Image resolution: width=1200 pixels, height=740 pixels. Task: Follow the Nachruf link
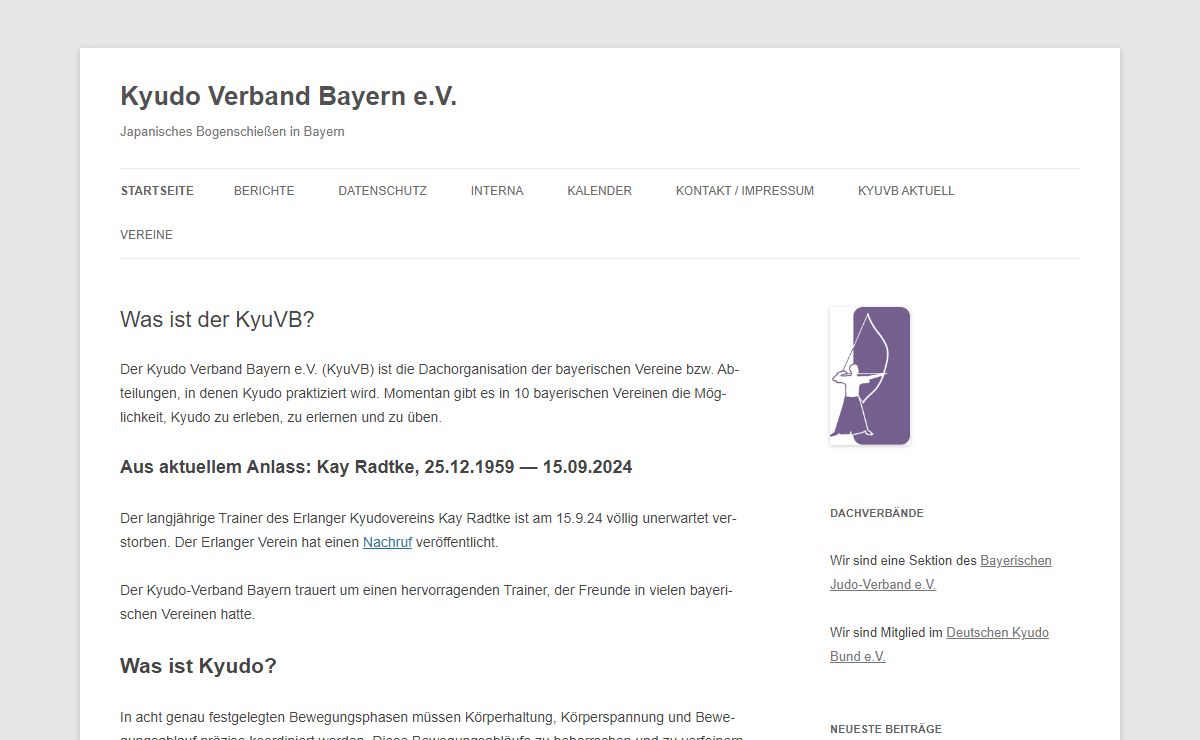coord(387,542)
